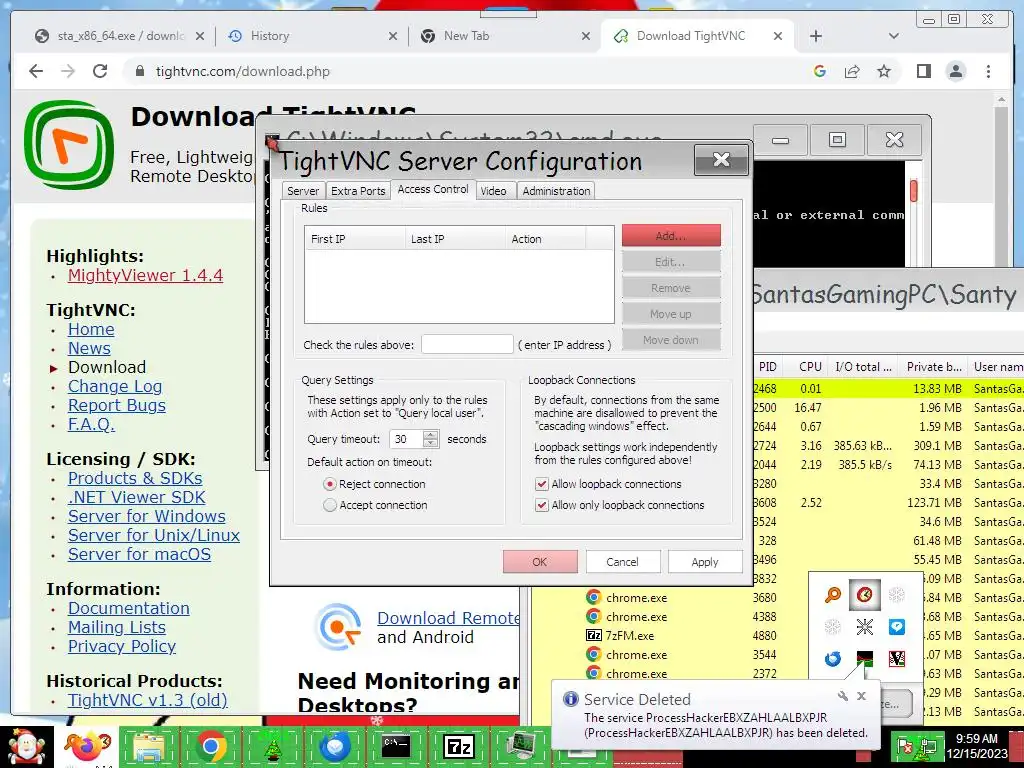Switch to the Video tab
The height and width of the screenshot is (768, 1024).
tap(493, 191)
